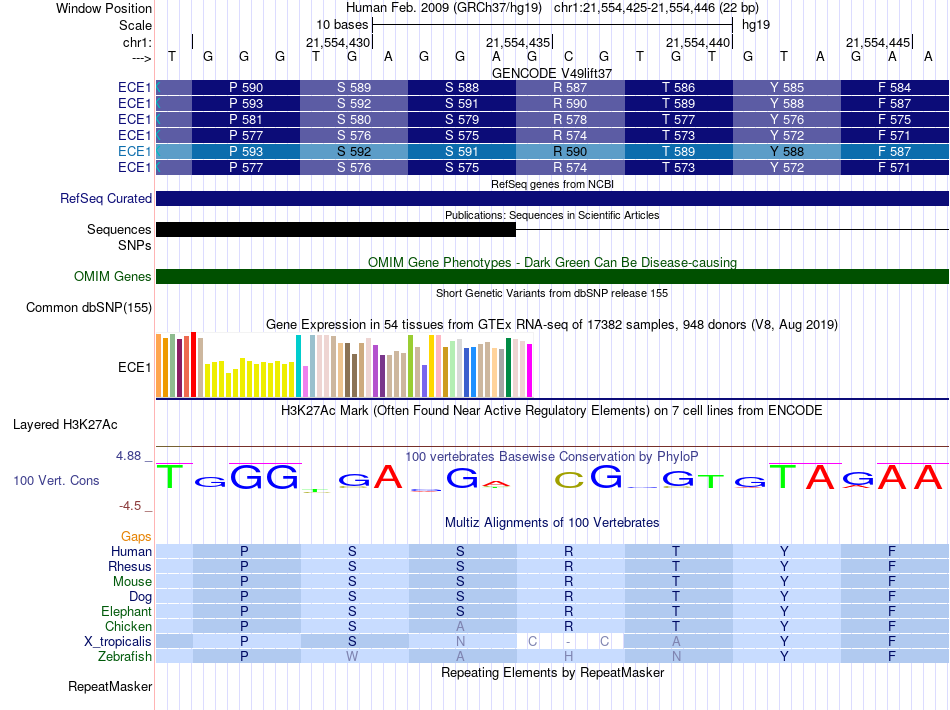950x710 pixels.
Task: Click the T 589 codon in second ECE1 row
Action: pos(679,104)
